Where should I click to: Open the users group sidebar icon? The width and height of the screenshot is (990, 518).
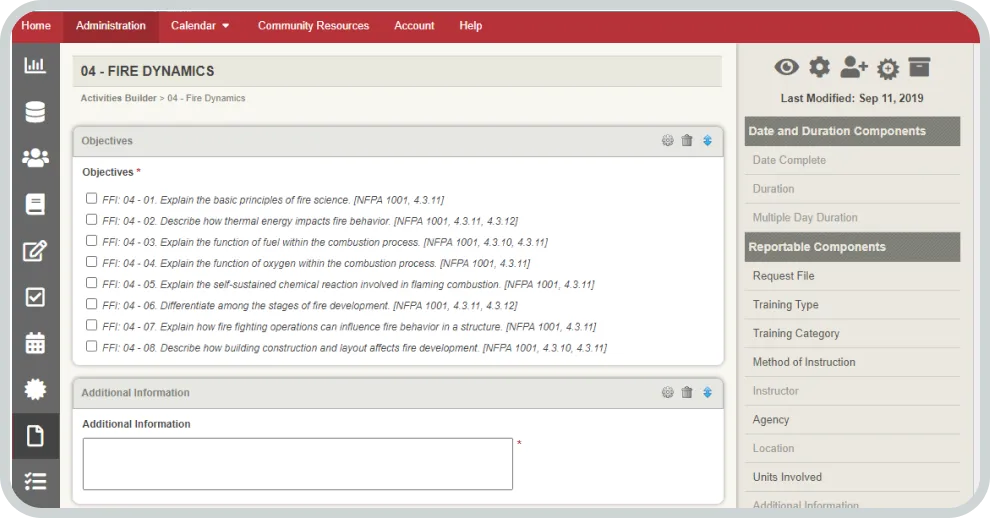tap(35, 158)
